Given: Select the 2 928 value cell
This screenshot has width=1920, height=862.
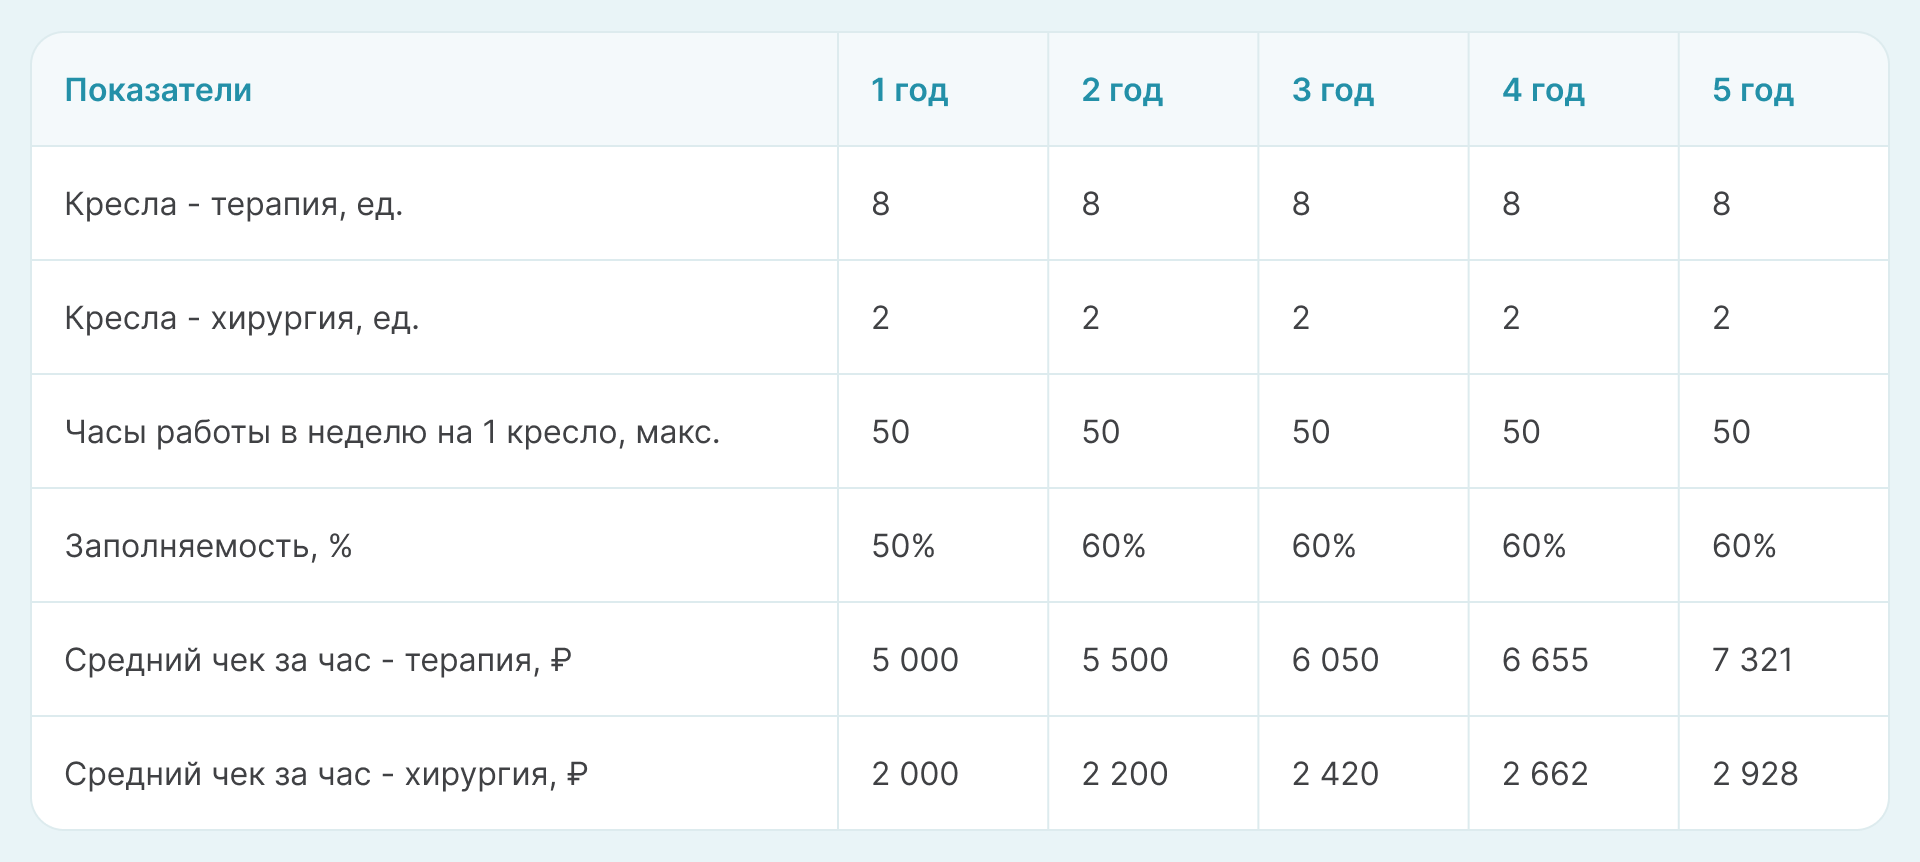Looking at the screenshot, I should coord(1755,774).
